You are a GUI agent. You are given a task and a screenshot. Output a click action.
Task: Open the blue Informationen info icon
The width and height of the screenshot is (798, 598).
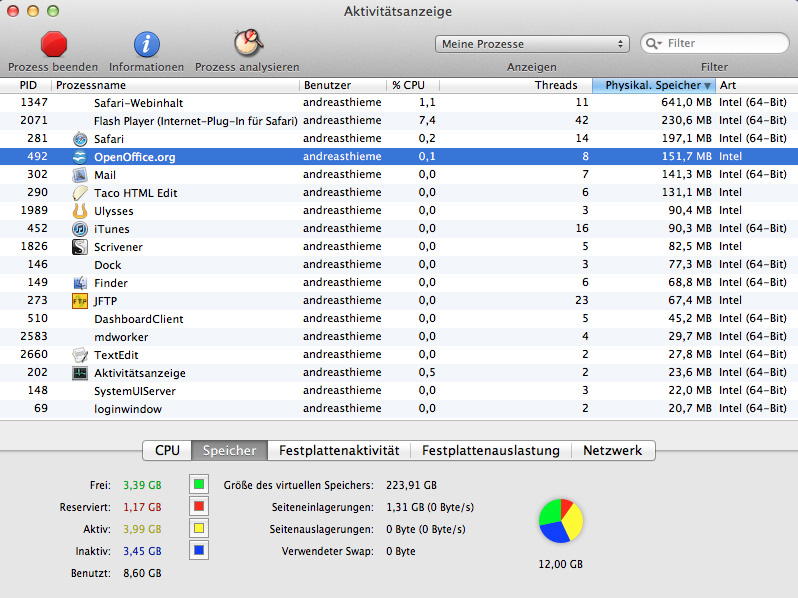[147, 44]
